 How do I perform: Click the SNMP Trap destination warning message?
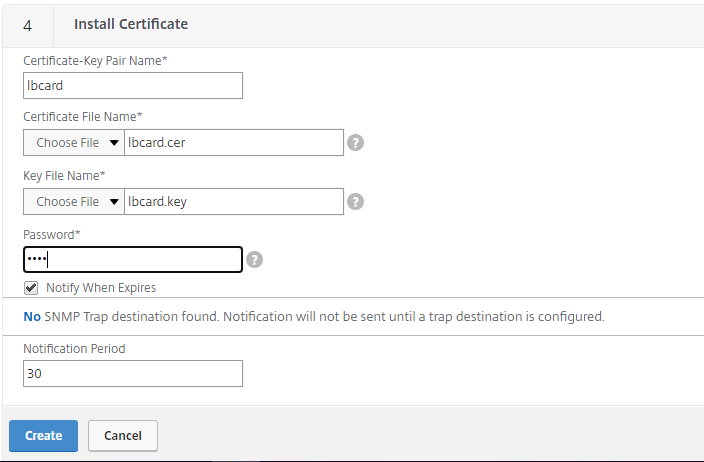pyautogui.click(x=314, y=317)
